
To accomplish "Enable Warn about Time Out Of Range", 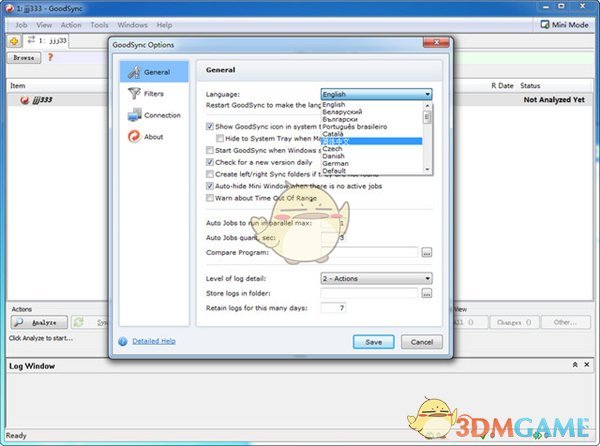I will click(210, 198).
